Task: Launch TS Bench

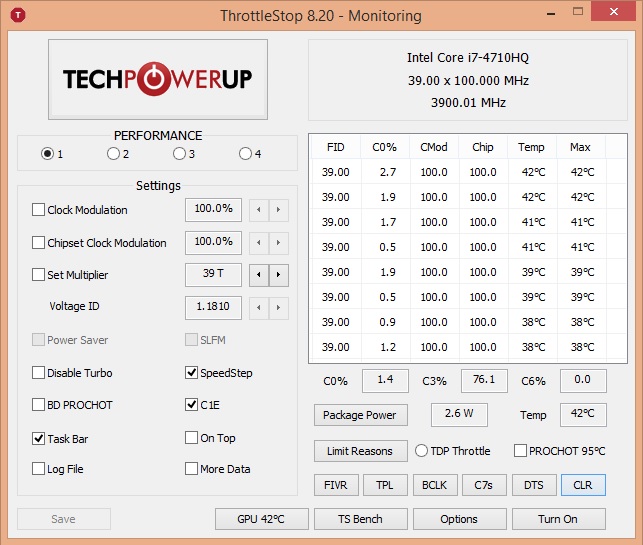Action: click(361, 519)
